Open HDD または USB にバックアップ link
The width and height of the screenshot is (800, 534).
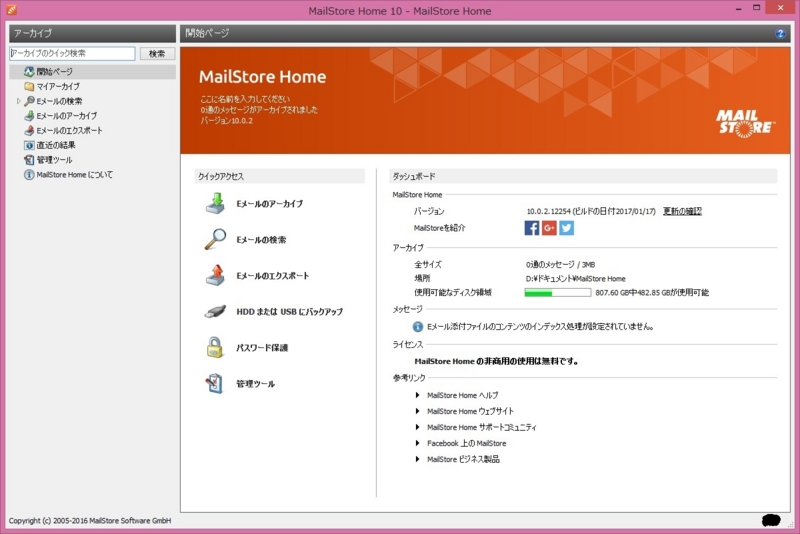(x=289, y=312)
